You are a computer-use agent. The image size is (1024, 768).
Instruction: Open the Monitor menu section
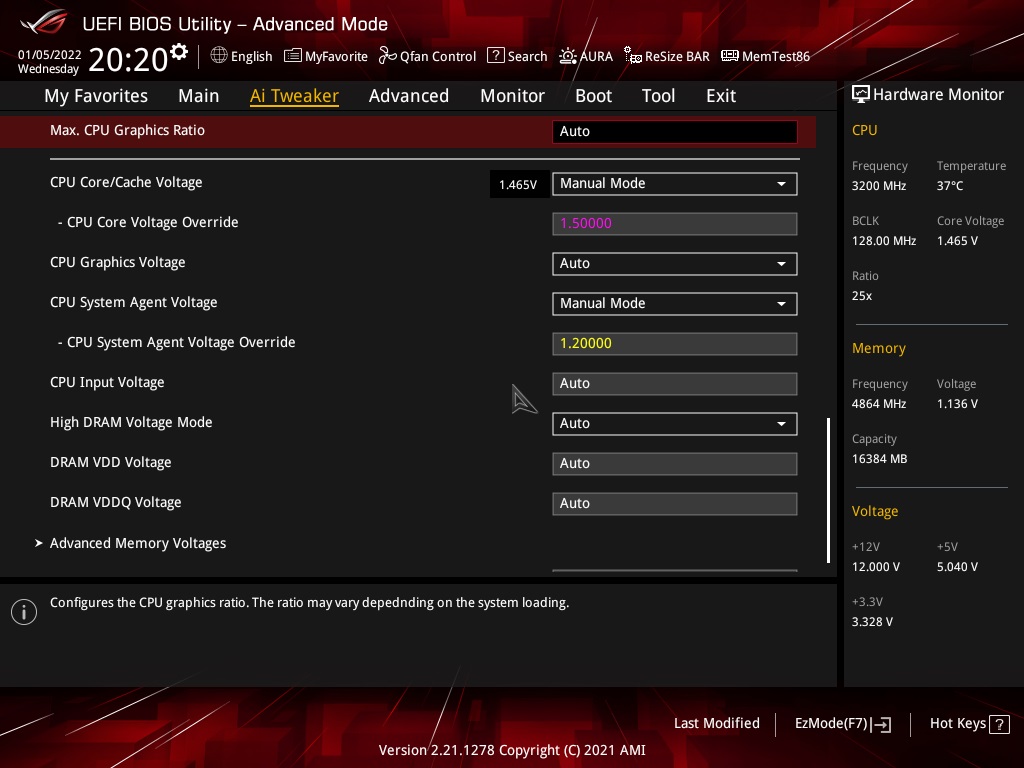point(512,95)
